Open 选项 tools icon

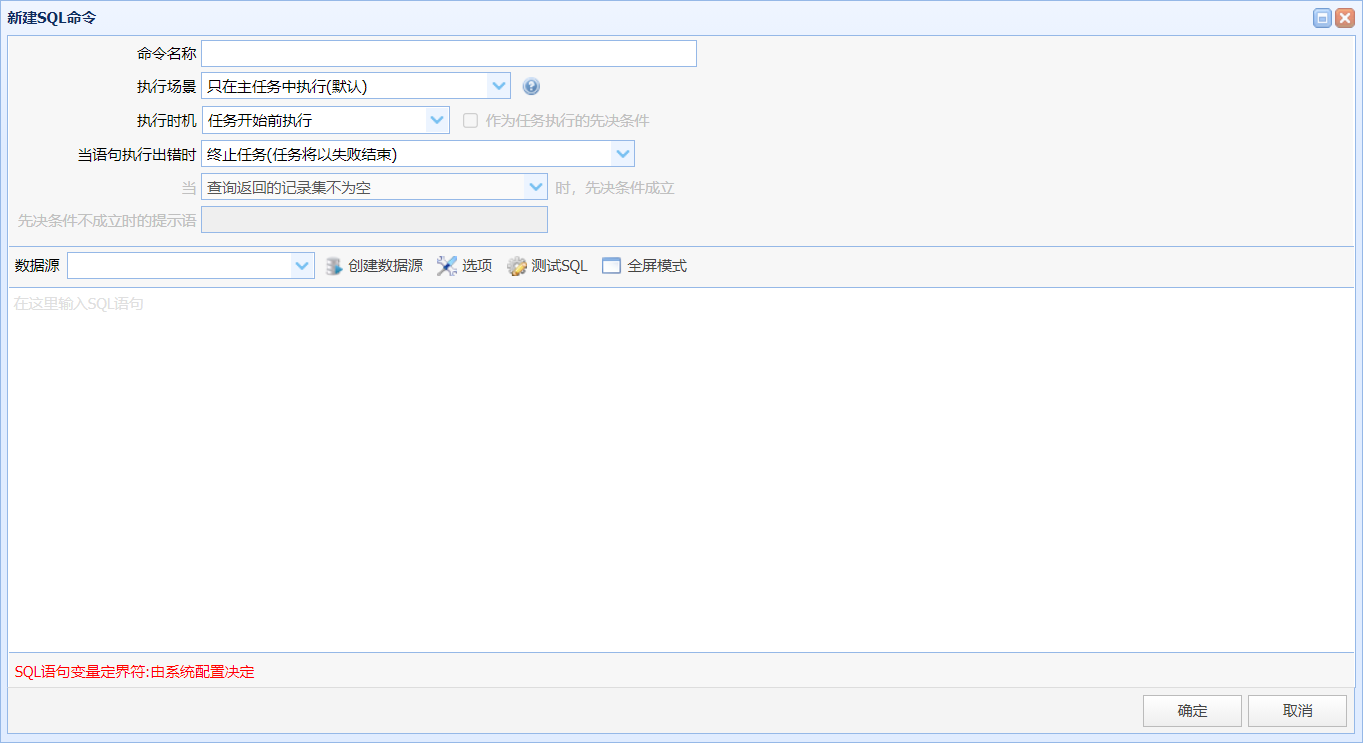tap(447, 266)
